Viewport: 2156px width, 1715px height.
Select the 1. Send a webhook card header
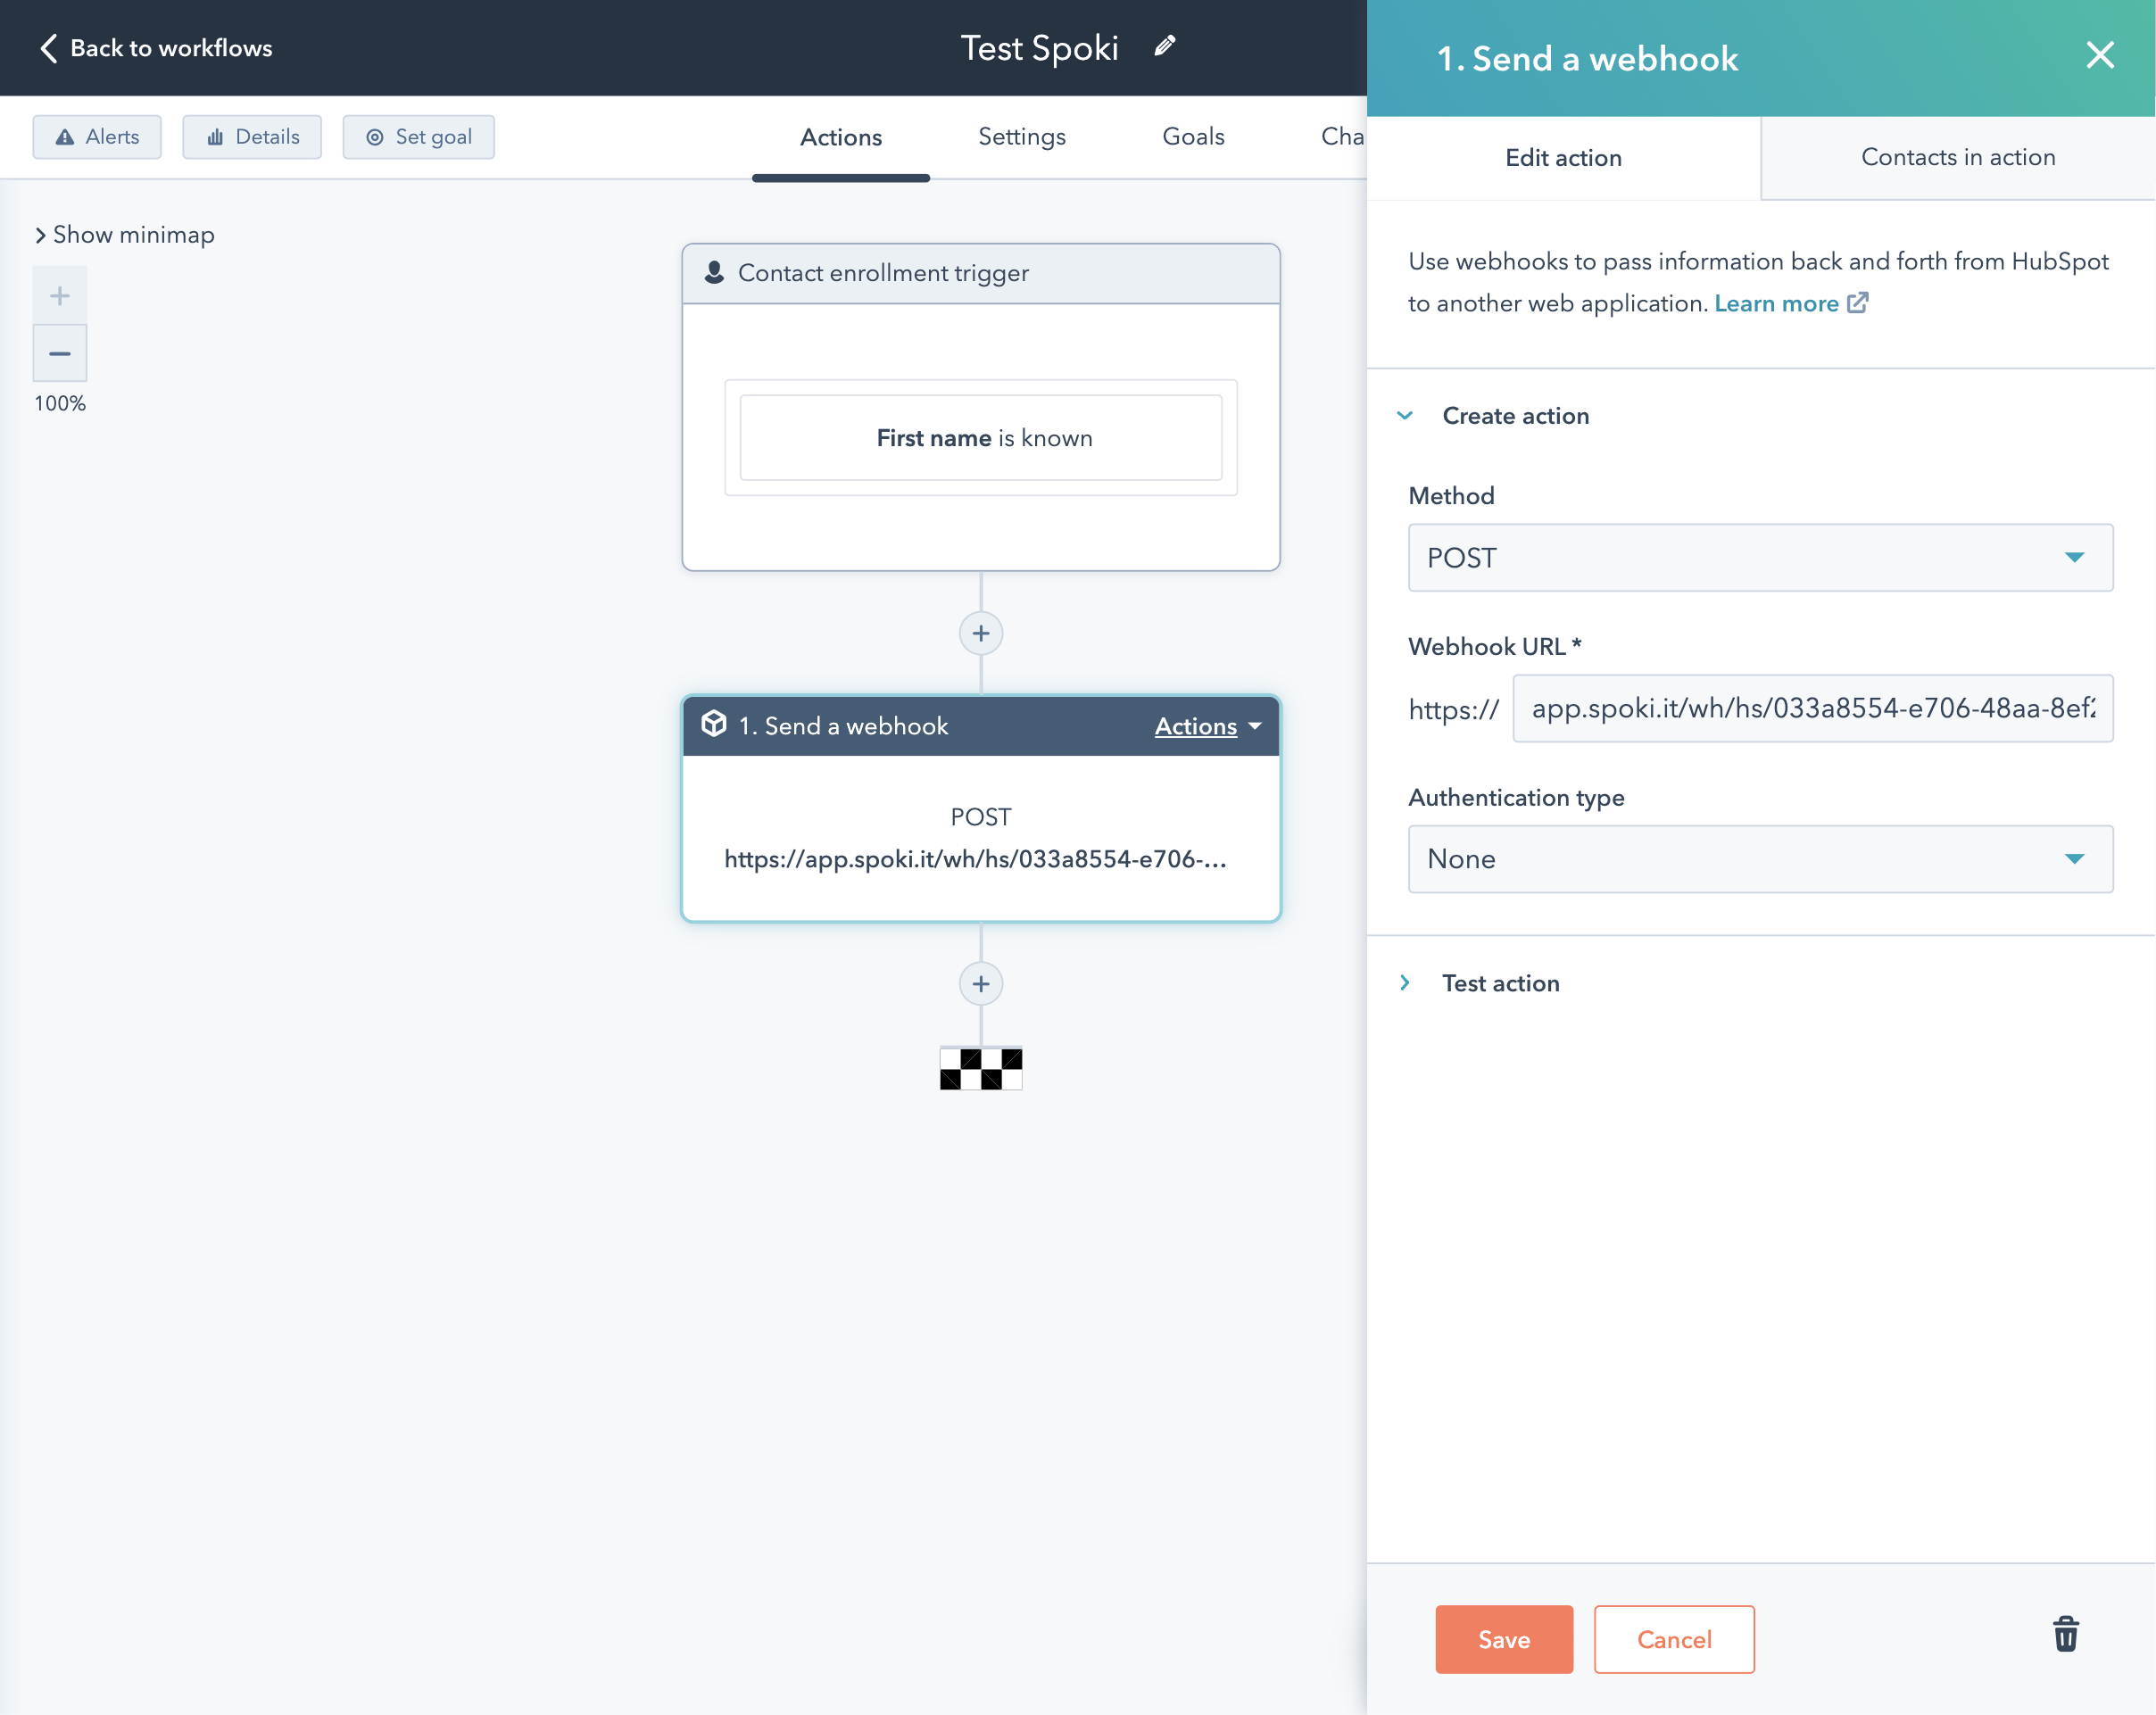click(981, 726)
